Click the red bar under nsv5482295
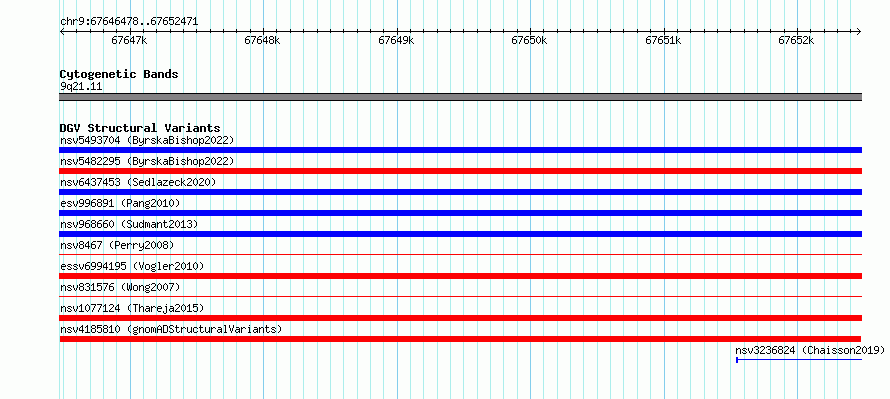This screenshot has width=890, height=399. click(460, 171)
